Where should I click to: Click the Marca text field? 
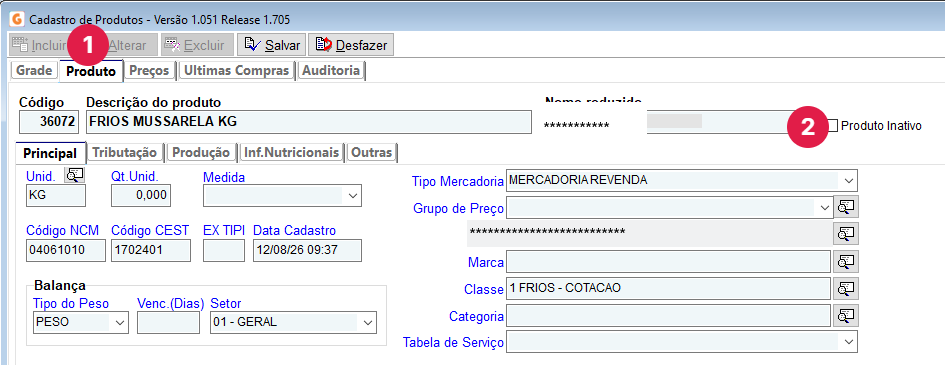point(669,261)
